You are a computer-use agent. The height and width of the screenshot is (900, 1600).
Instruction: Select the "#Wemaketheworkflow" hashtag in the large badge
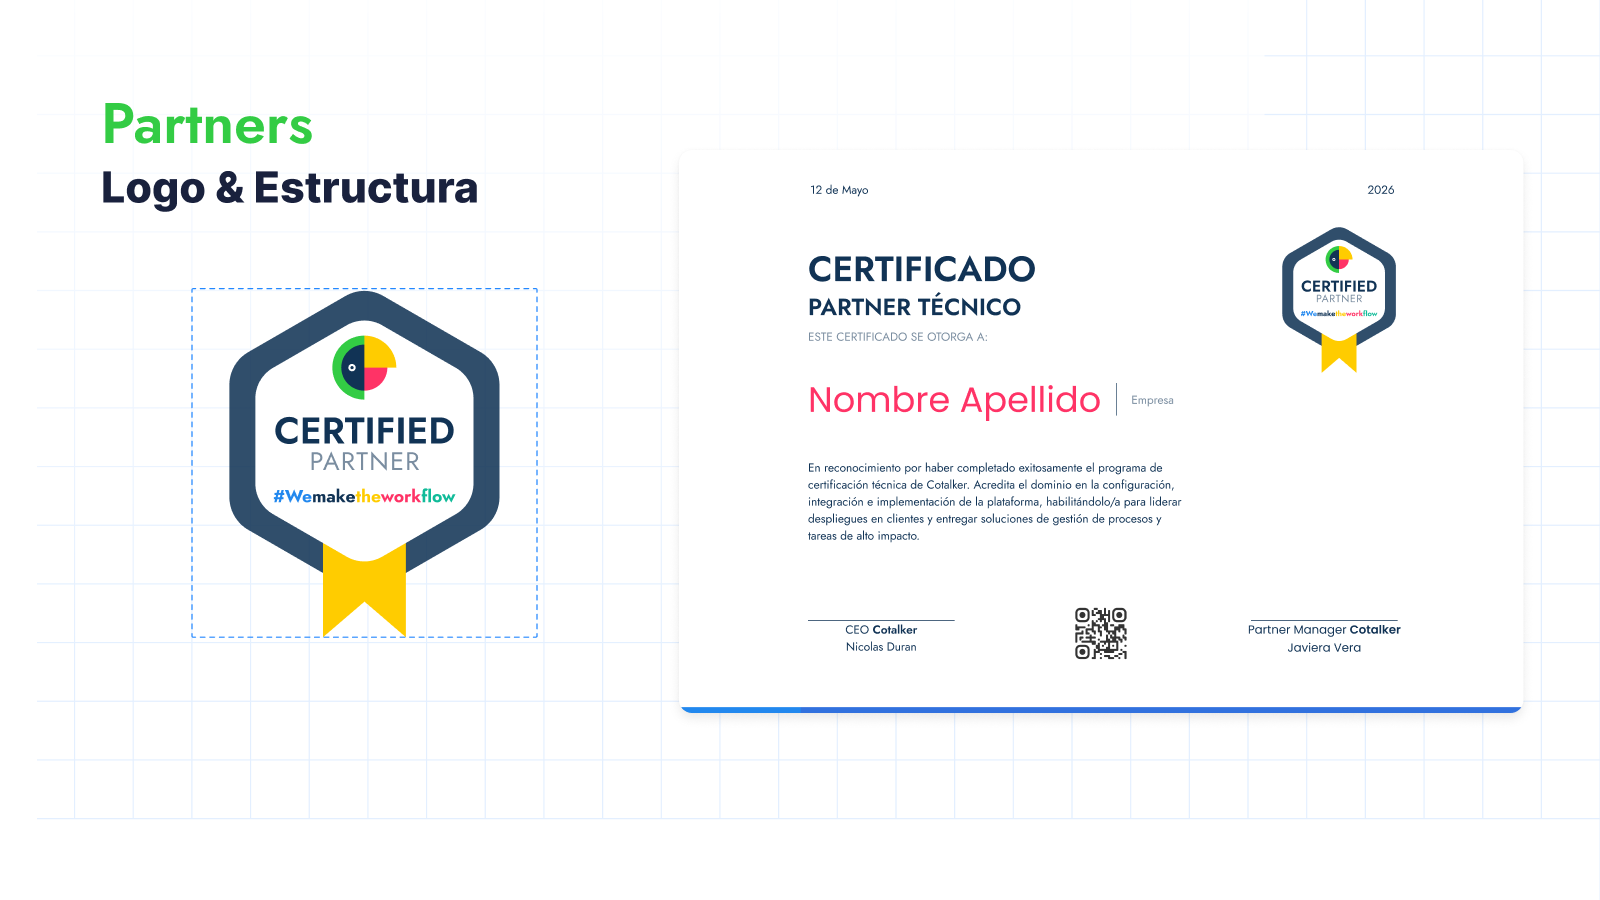pos(364,496)
